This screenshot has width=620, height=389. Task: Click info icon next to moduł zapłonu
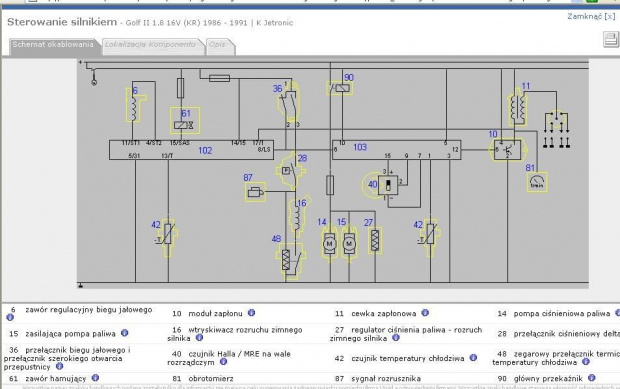pos(251,313)
